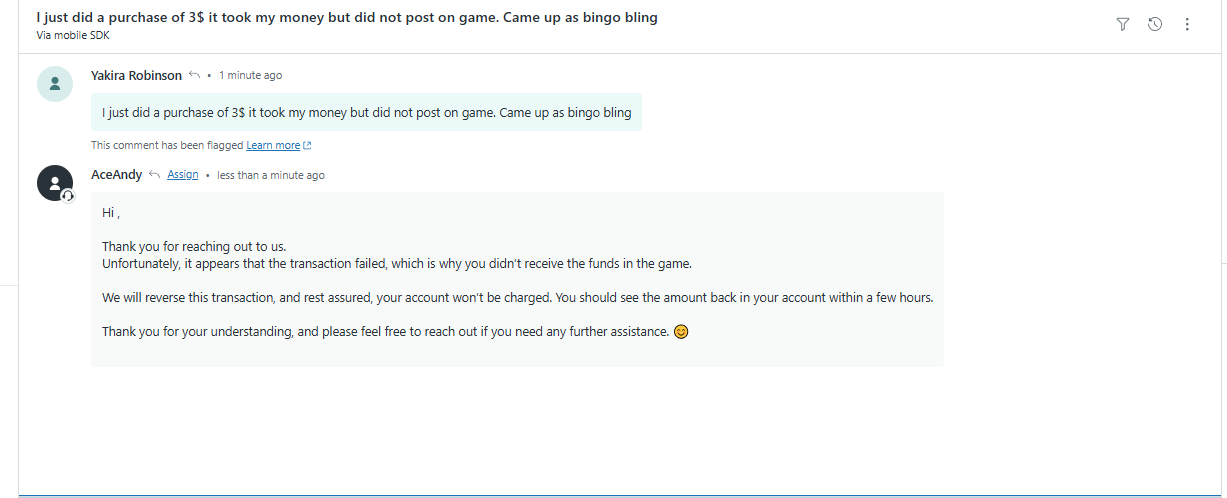Click headset badge on AceAndy's avatar
This screenshot has height=498, width=1227.
pos(68,196)
